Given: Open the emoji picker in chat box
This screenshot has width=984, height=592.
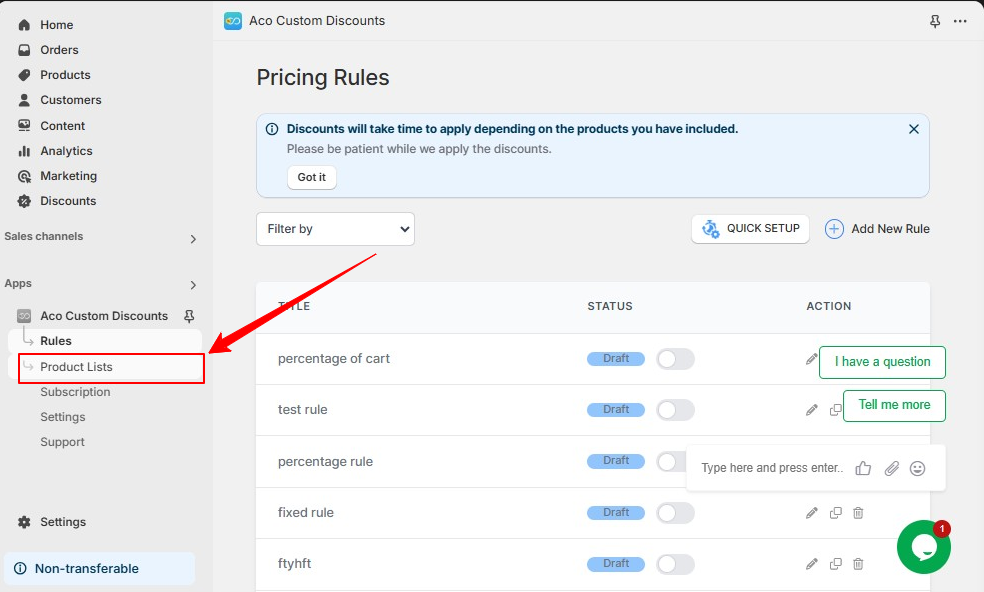Looking at the screenshot, I should point(917,468).
